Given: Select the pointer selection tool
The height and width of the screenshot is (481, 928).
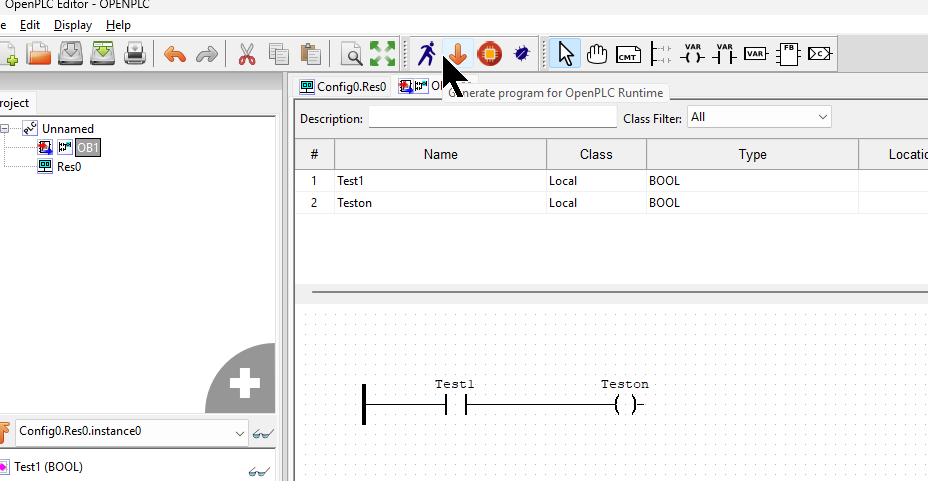Looking at the screenshot, I should coord(566,54).
